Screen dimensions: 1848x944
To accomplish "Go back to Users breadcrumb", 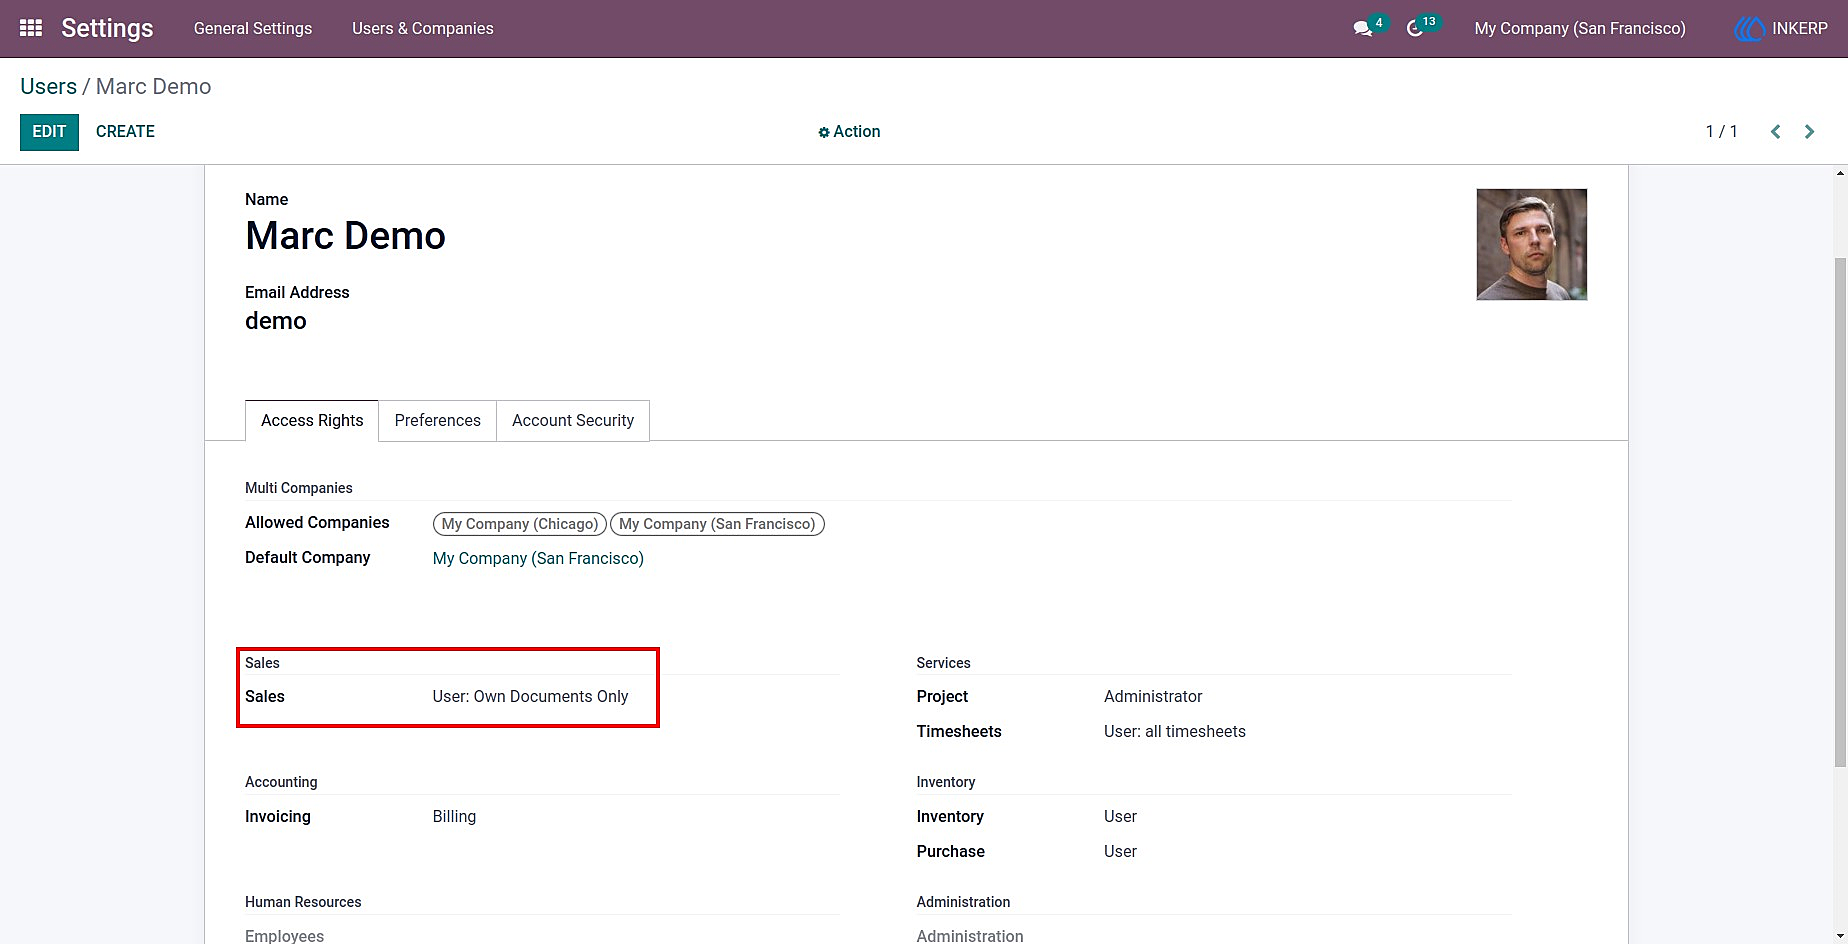I will point(48,87).
